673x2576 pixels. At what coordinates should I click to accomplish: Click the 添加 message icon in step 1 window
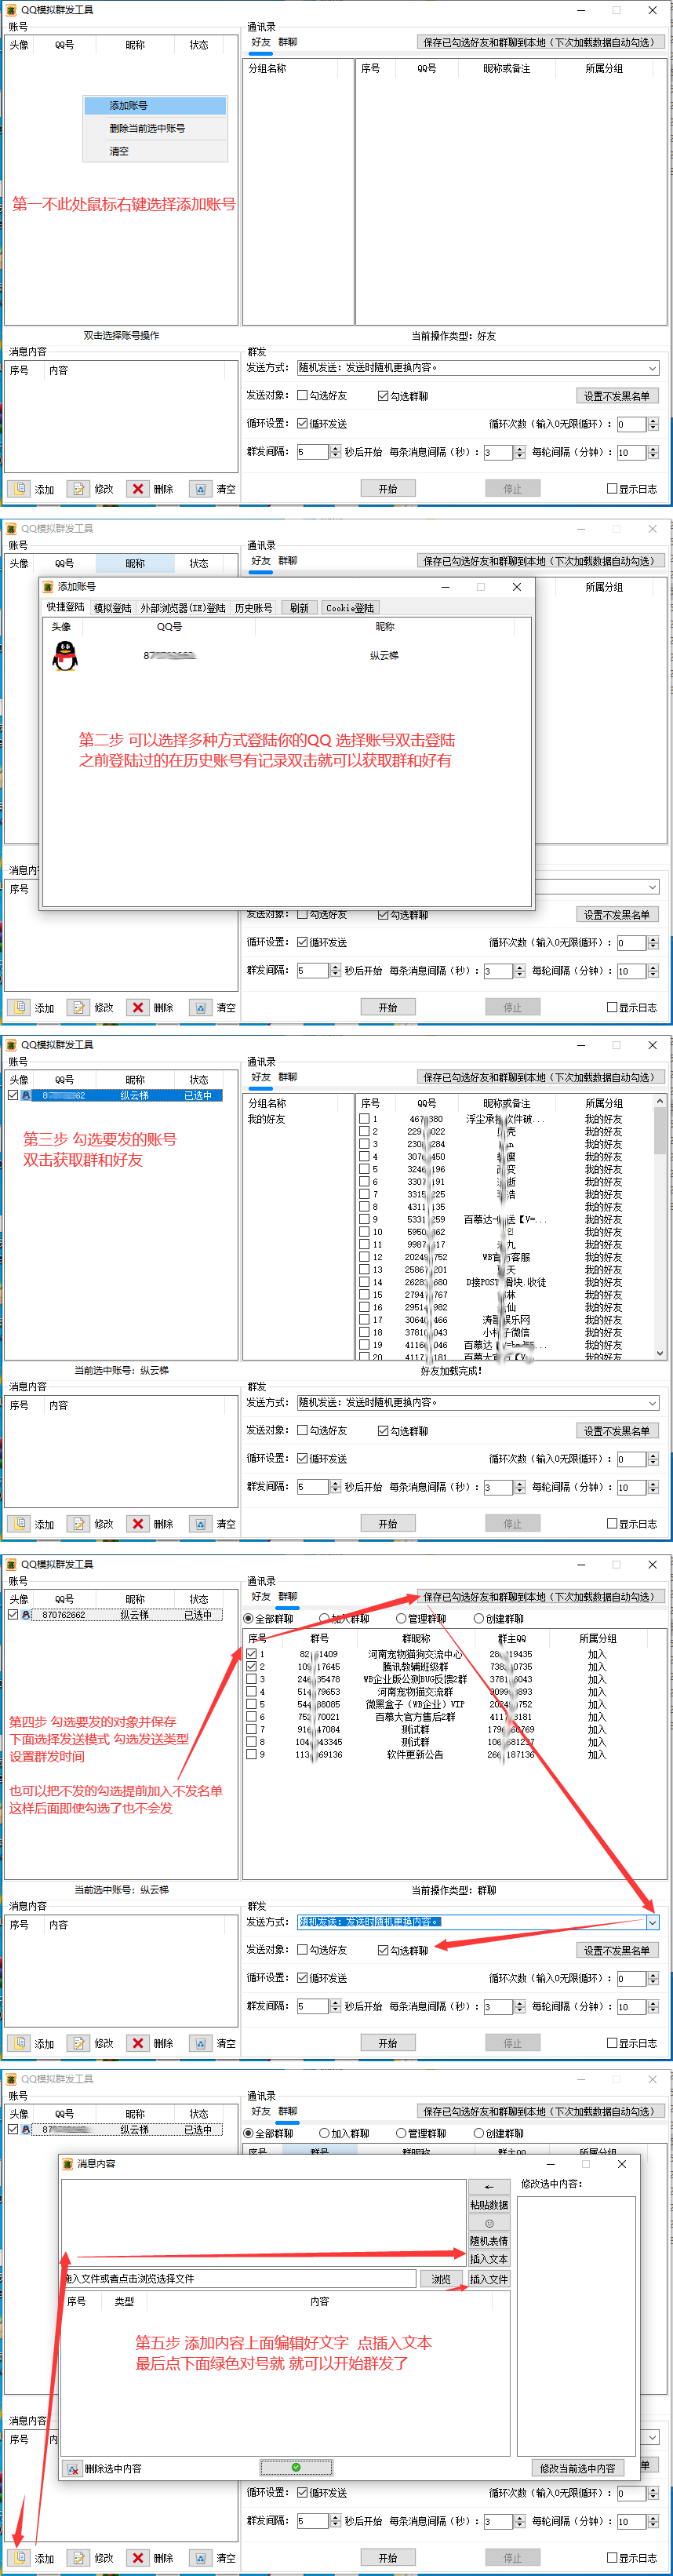click(x=20, y=489)
